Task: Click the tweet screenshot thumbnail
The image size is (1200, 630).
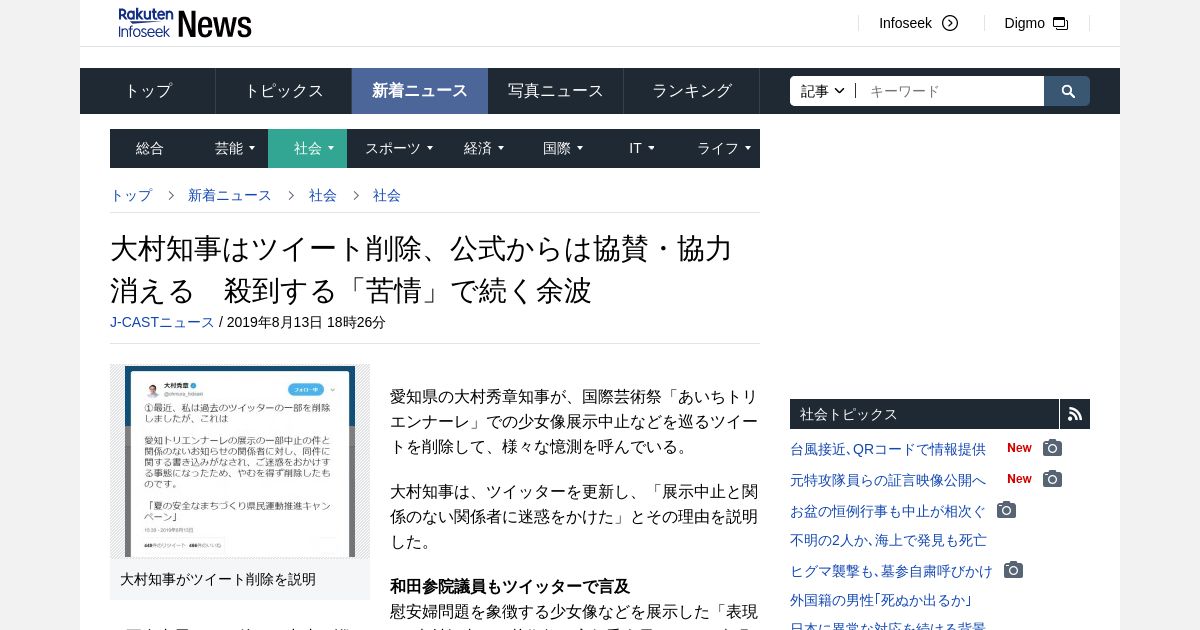Action: point(240,461)
